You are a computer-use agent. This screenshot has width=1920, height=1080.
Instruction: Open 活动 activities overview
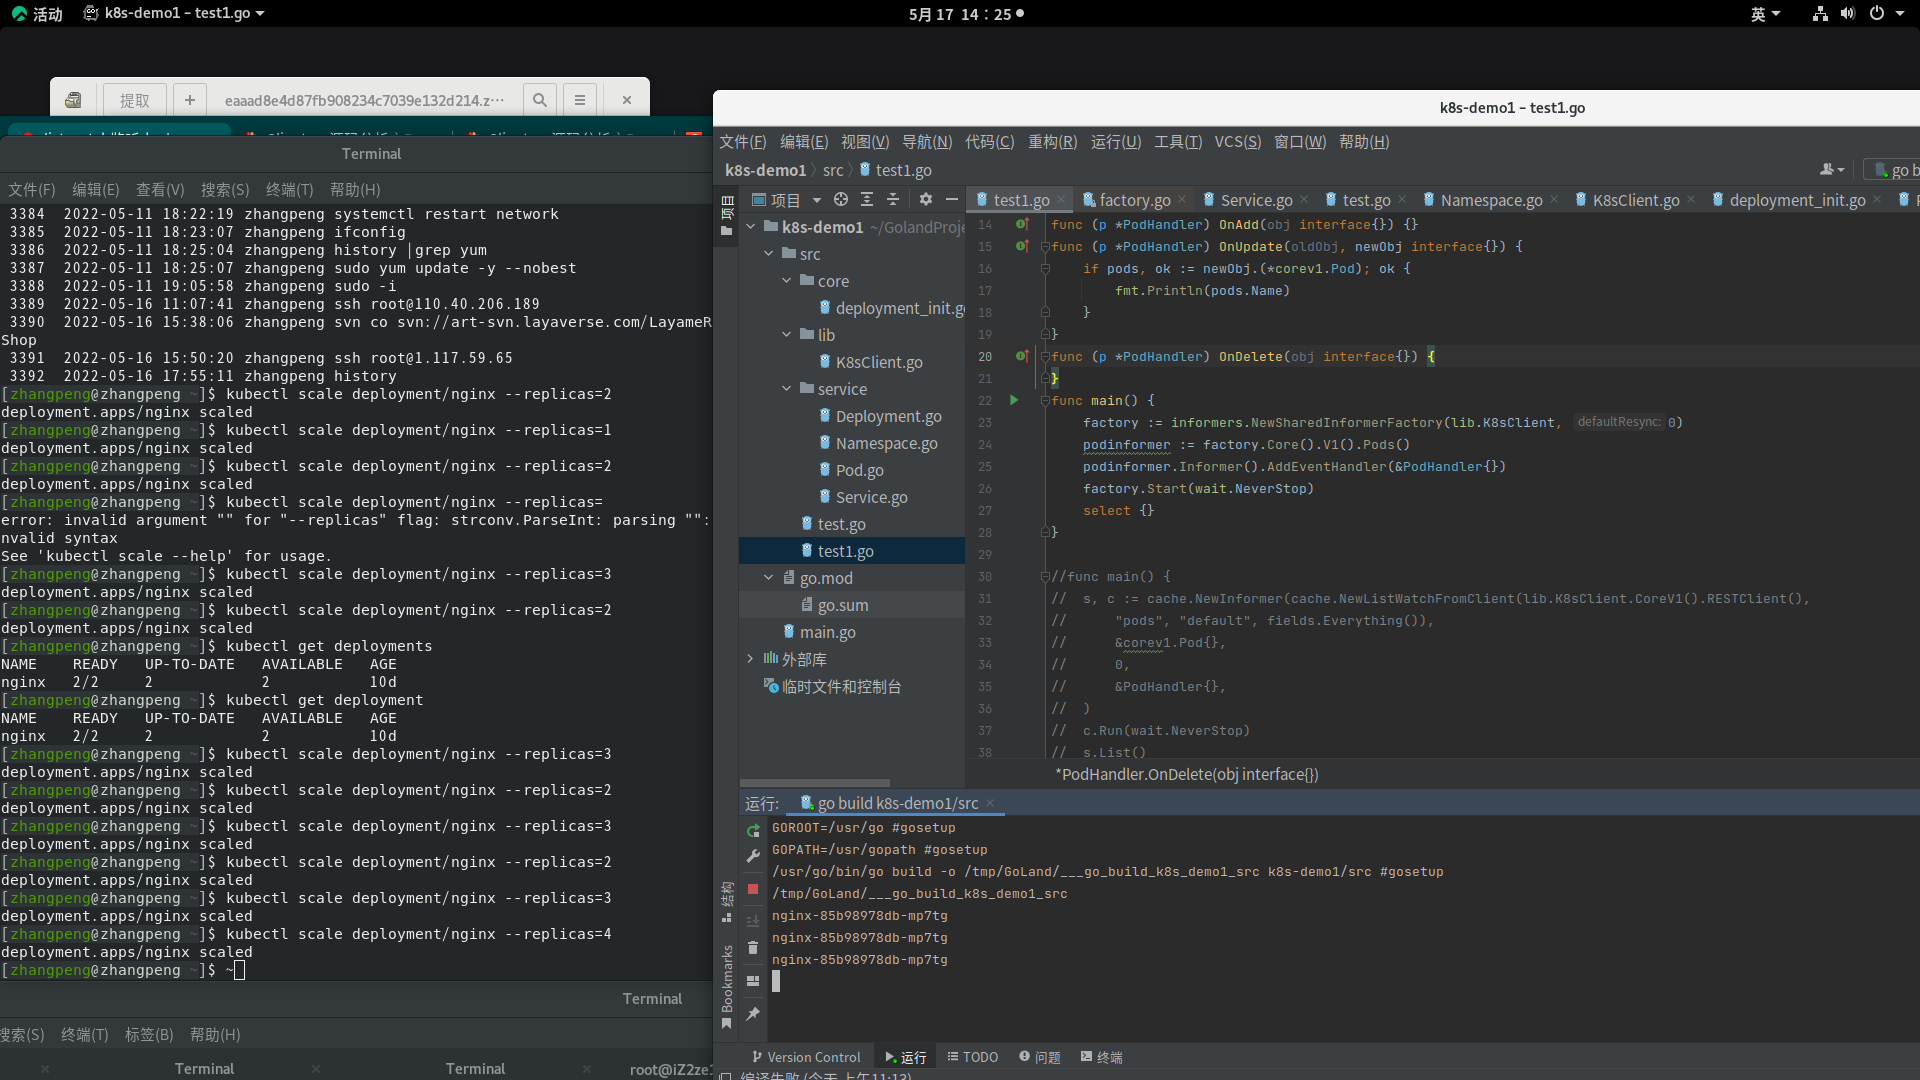click(37, 14)
